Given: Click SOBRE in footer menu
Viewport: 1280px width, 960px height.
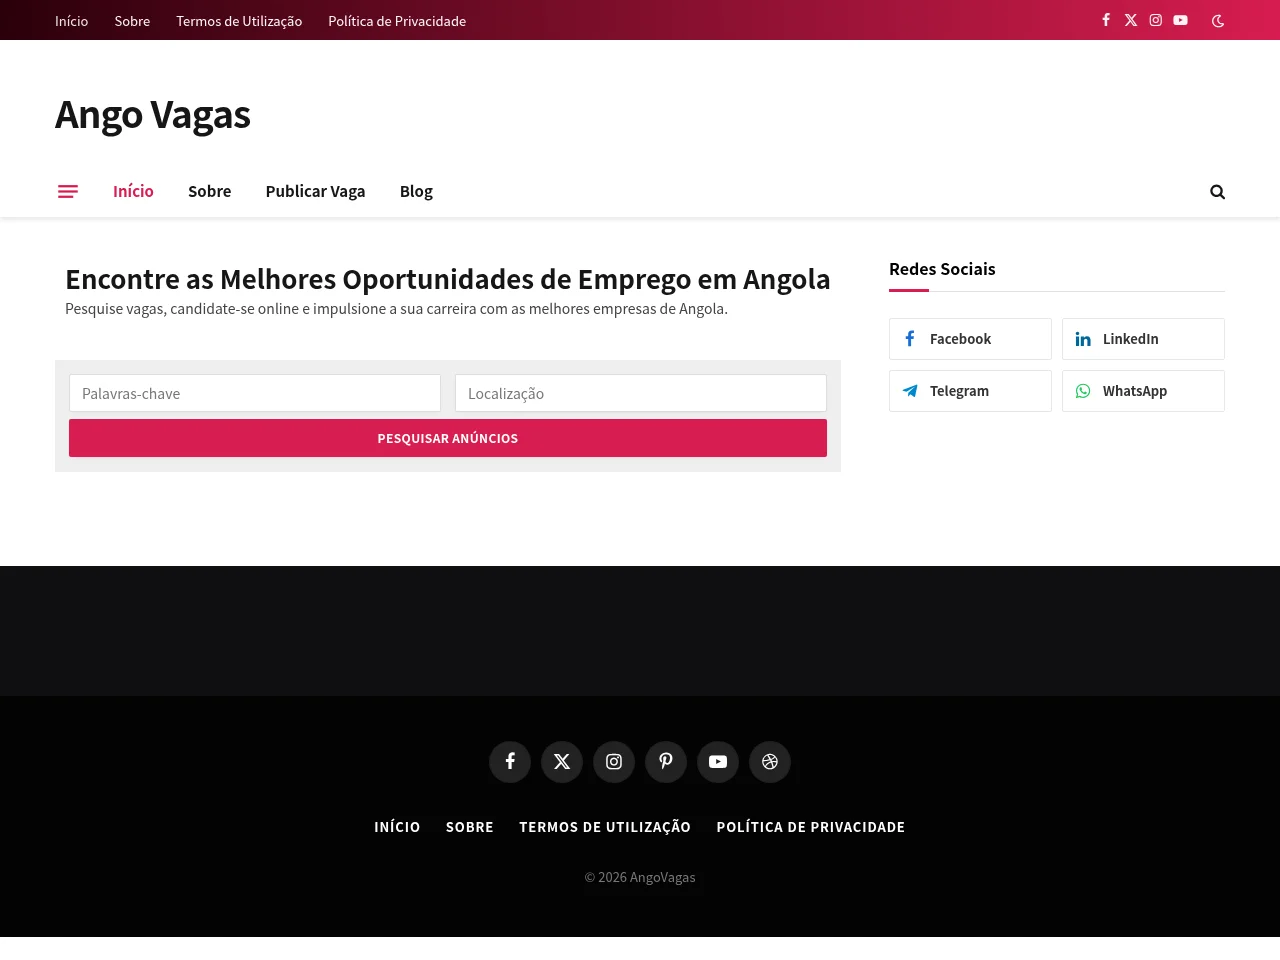Looking at the screenshot, I should [x=470, y=827].
